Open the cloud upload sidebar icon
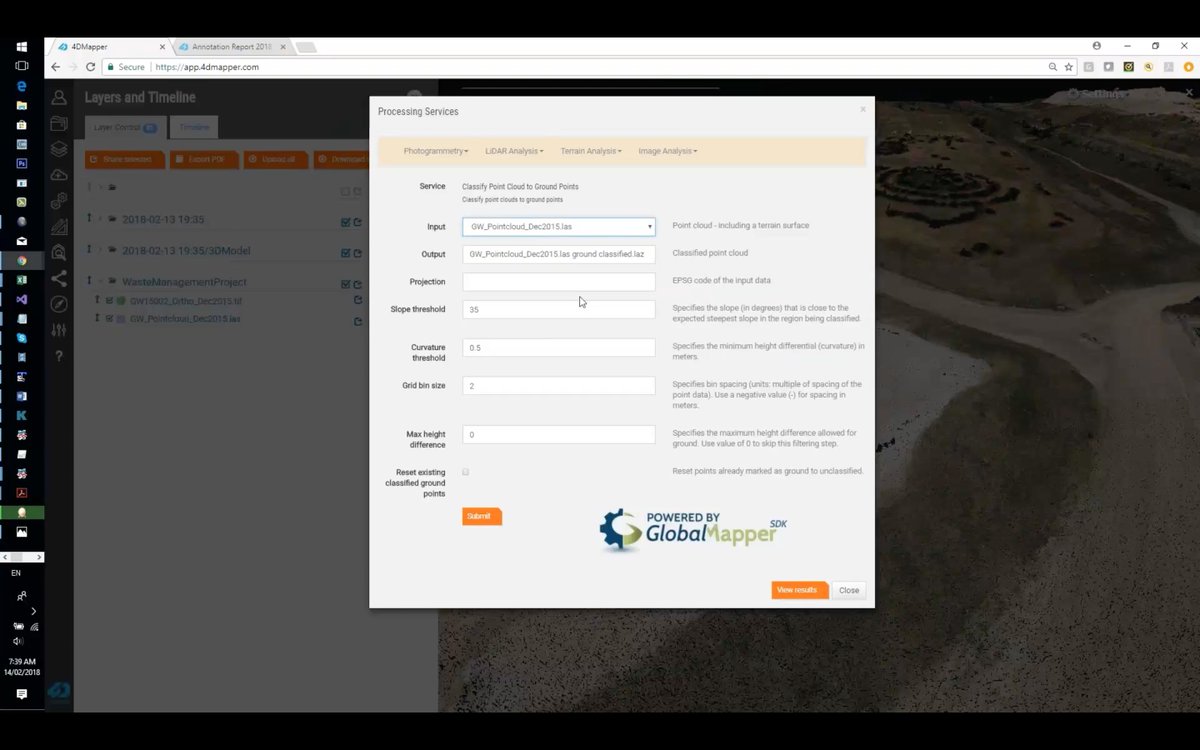The width and height of the screenshot is (1200, 750). (59, 175)
